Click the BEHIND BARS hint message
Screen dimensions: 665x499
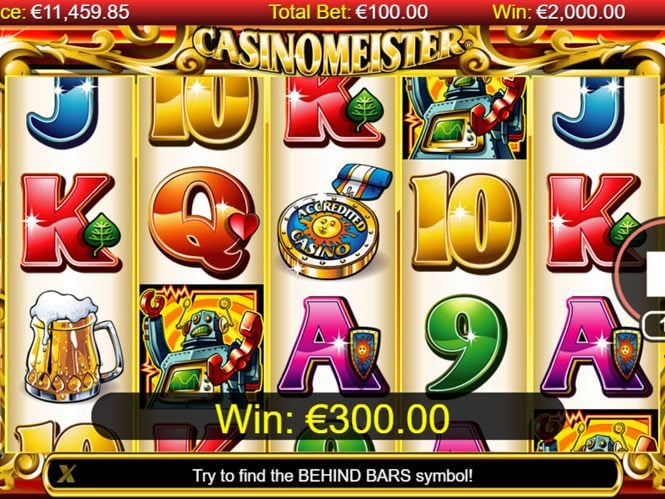332,476
